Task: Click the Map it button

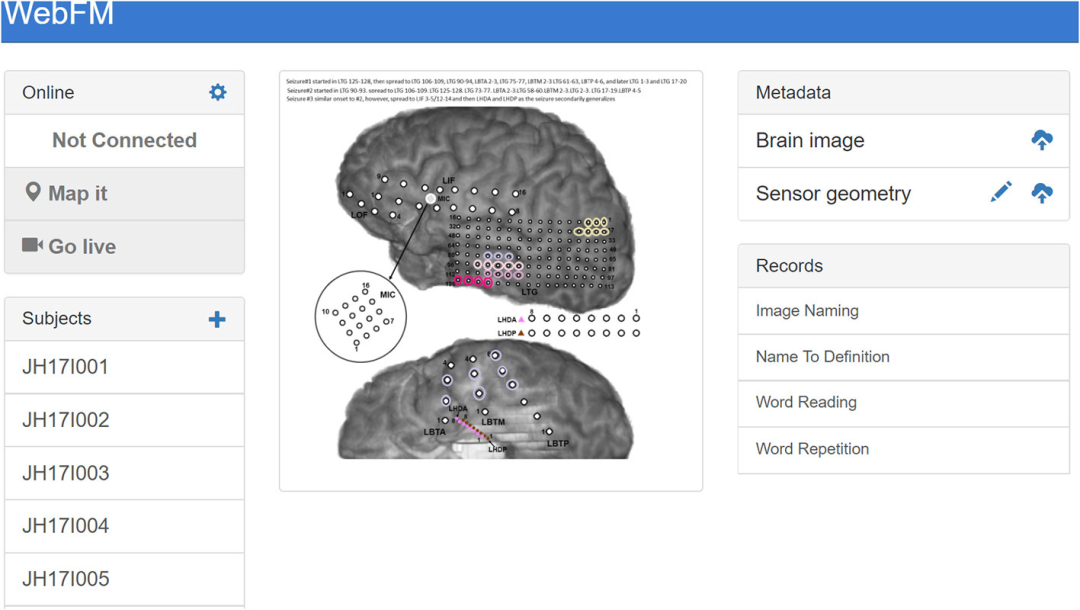Action: click(125, 193)
